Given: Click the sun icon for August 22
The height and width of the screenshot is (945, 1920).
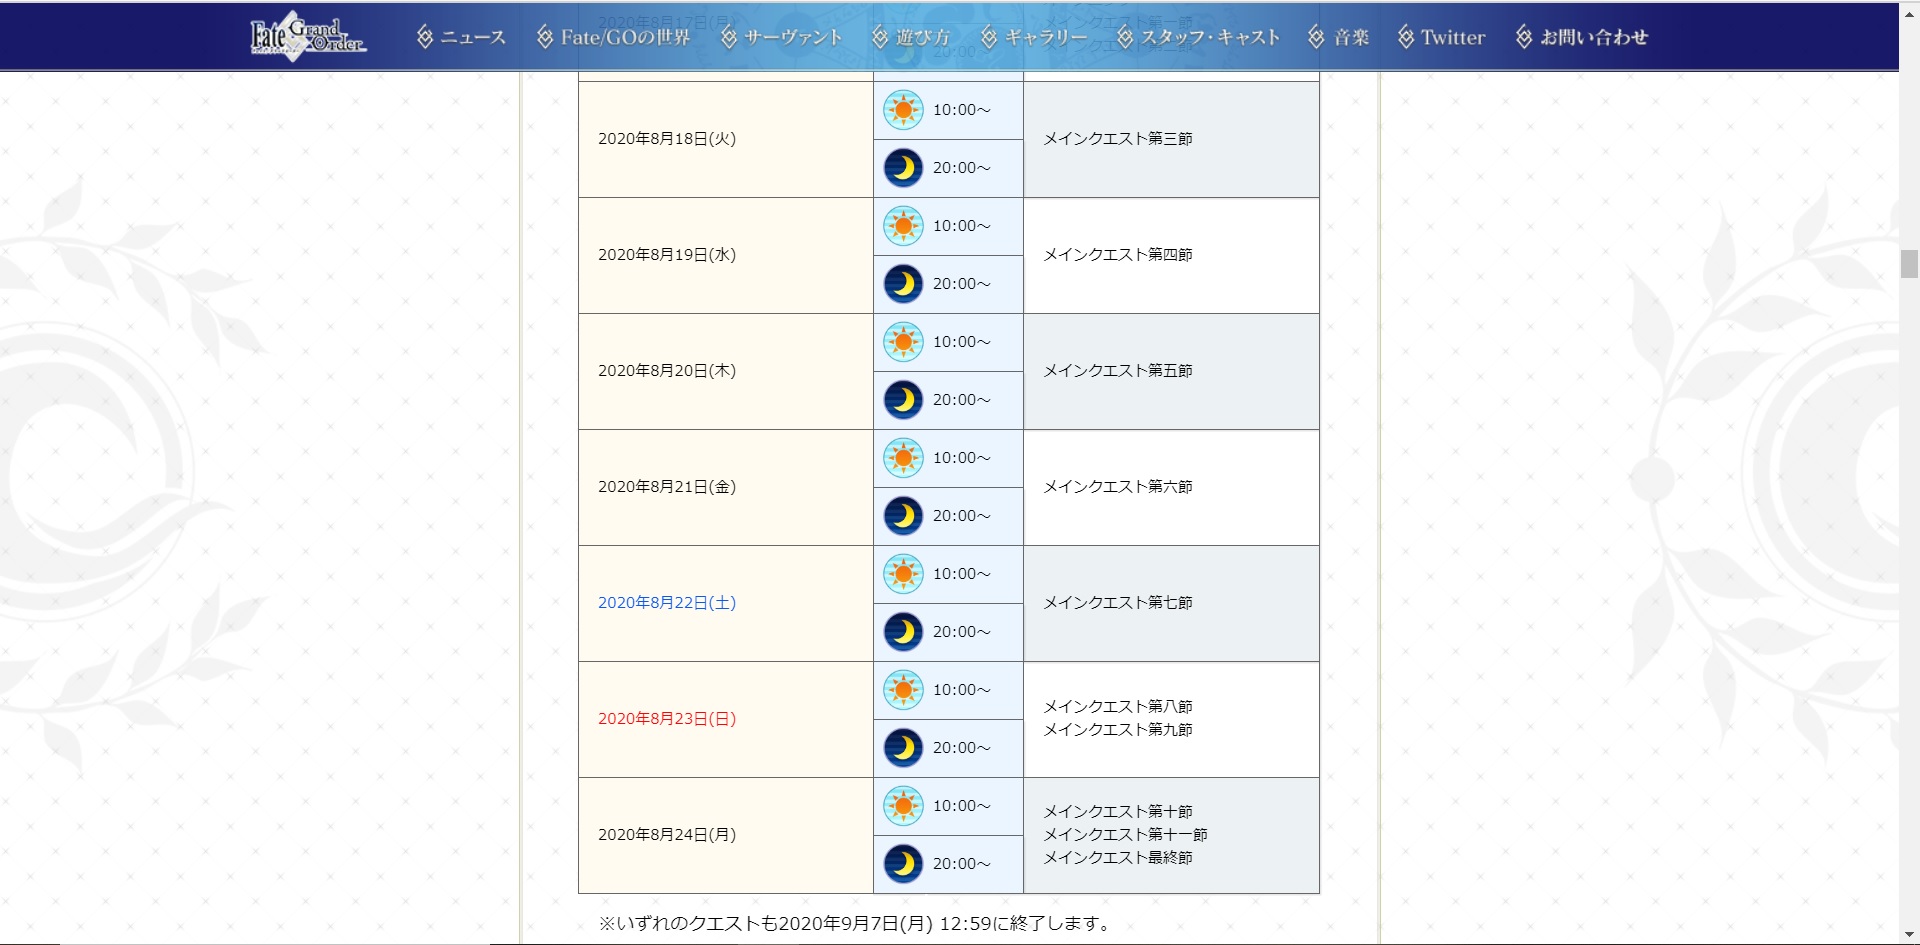Looking at the screenshot, I should point(902,574).
